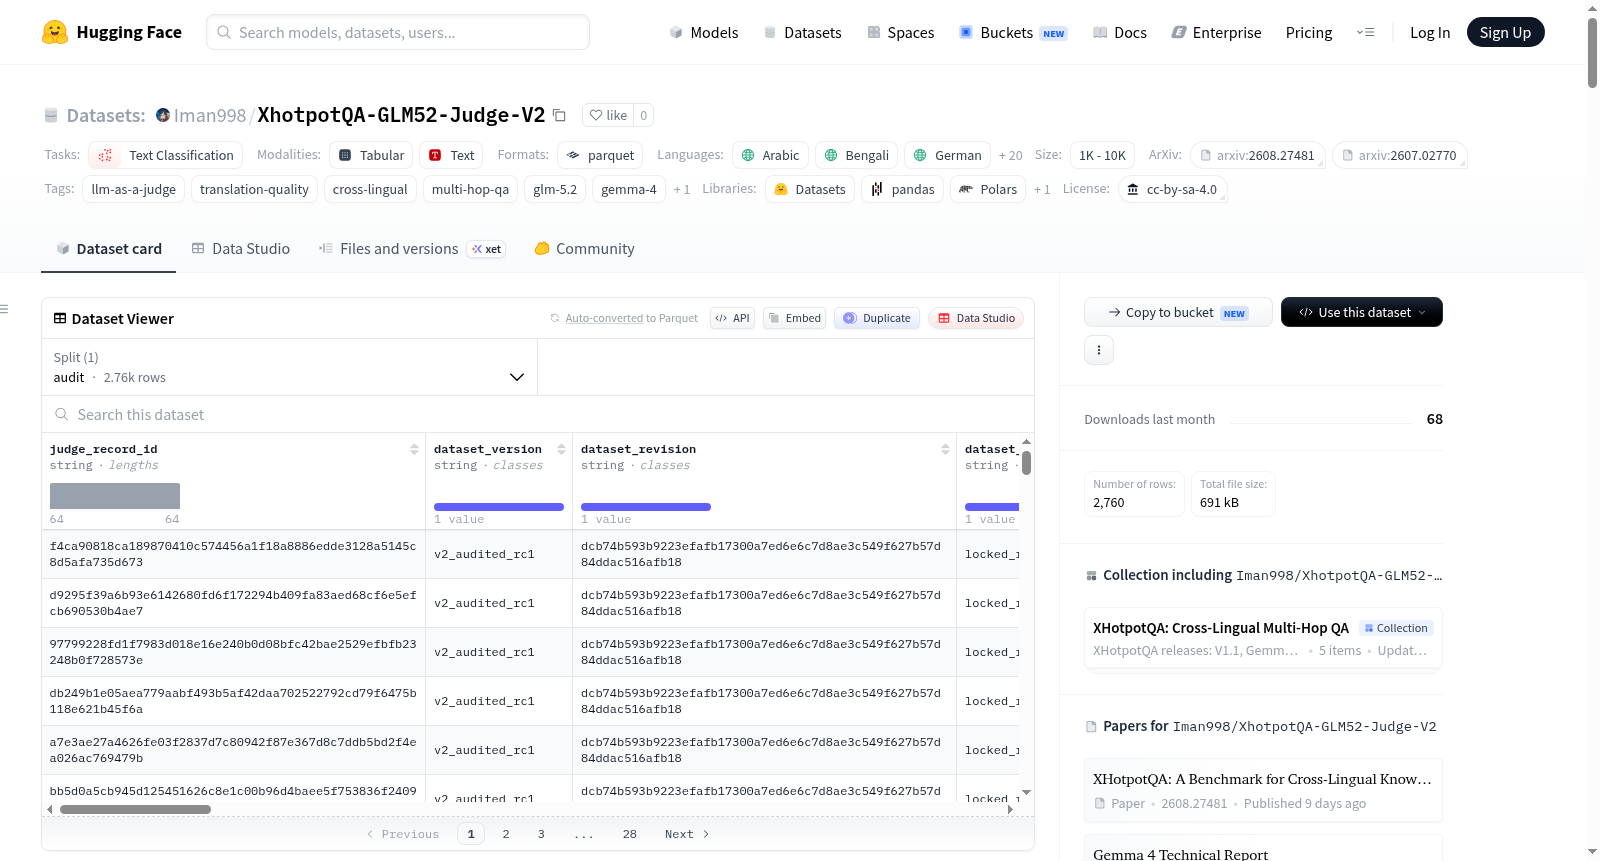Screen dimensions: 1600x861
Task: Open Docs in the navigation
Action: [1120, 32]
